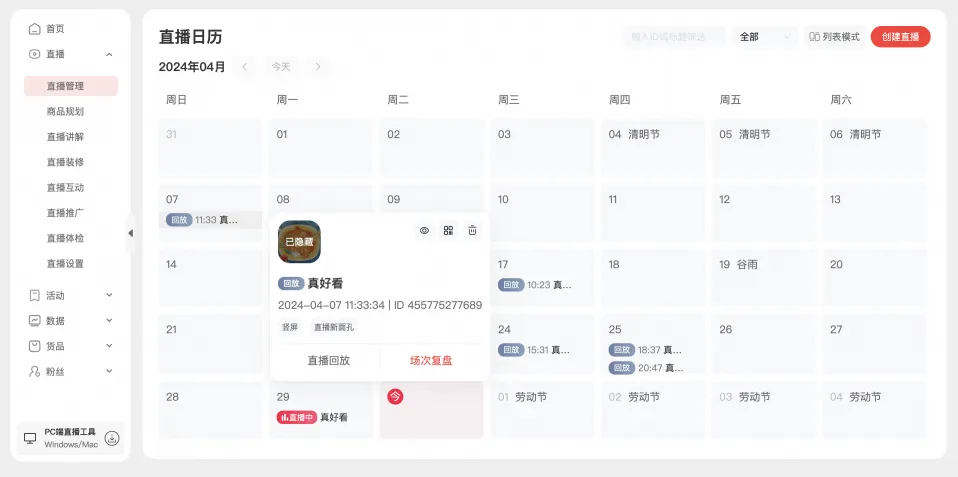Select 直播管理 in the sidebar
The width and height of the screenshot is (958, 477).
[x=71, y=86]
